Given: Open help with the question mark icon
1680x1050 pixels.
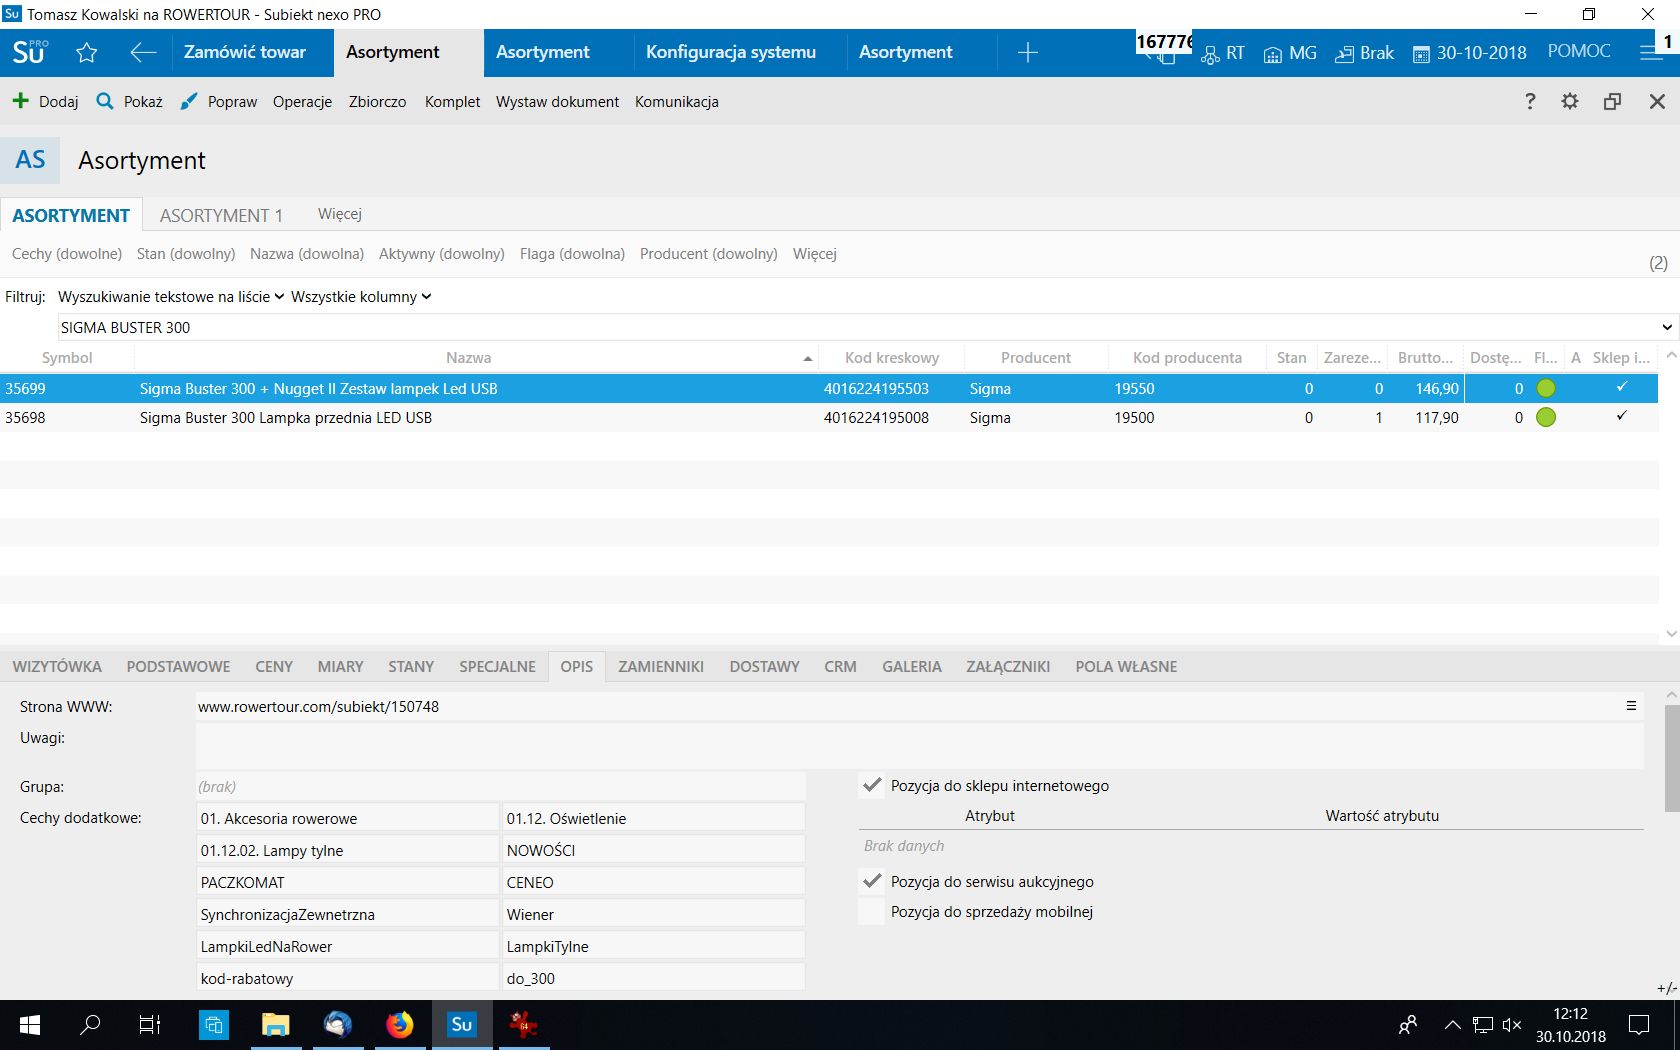Looking at the screenshot, I should [x=1530, y=101].
